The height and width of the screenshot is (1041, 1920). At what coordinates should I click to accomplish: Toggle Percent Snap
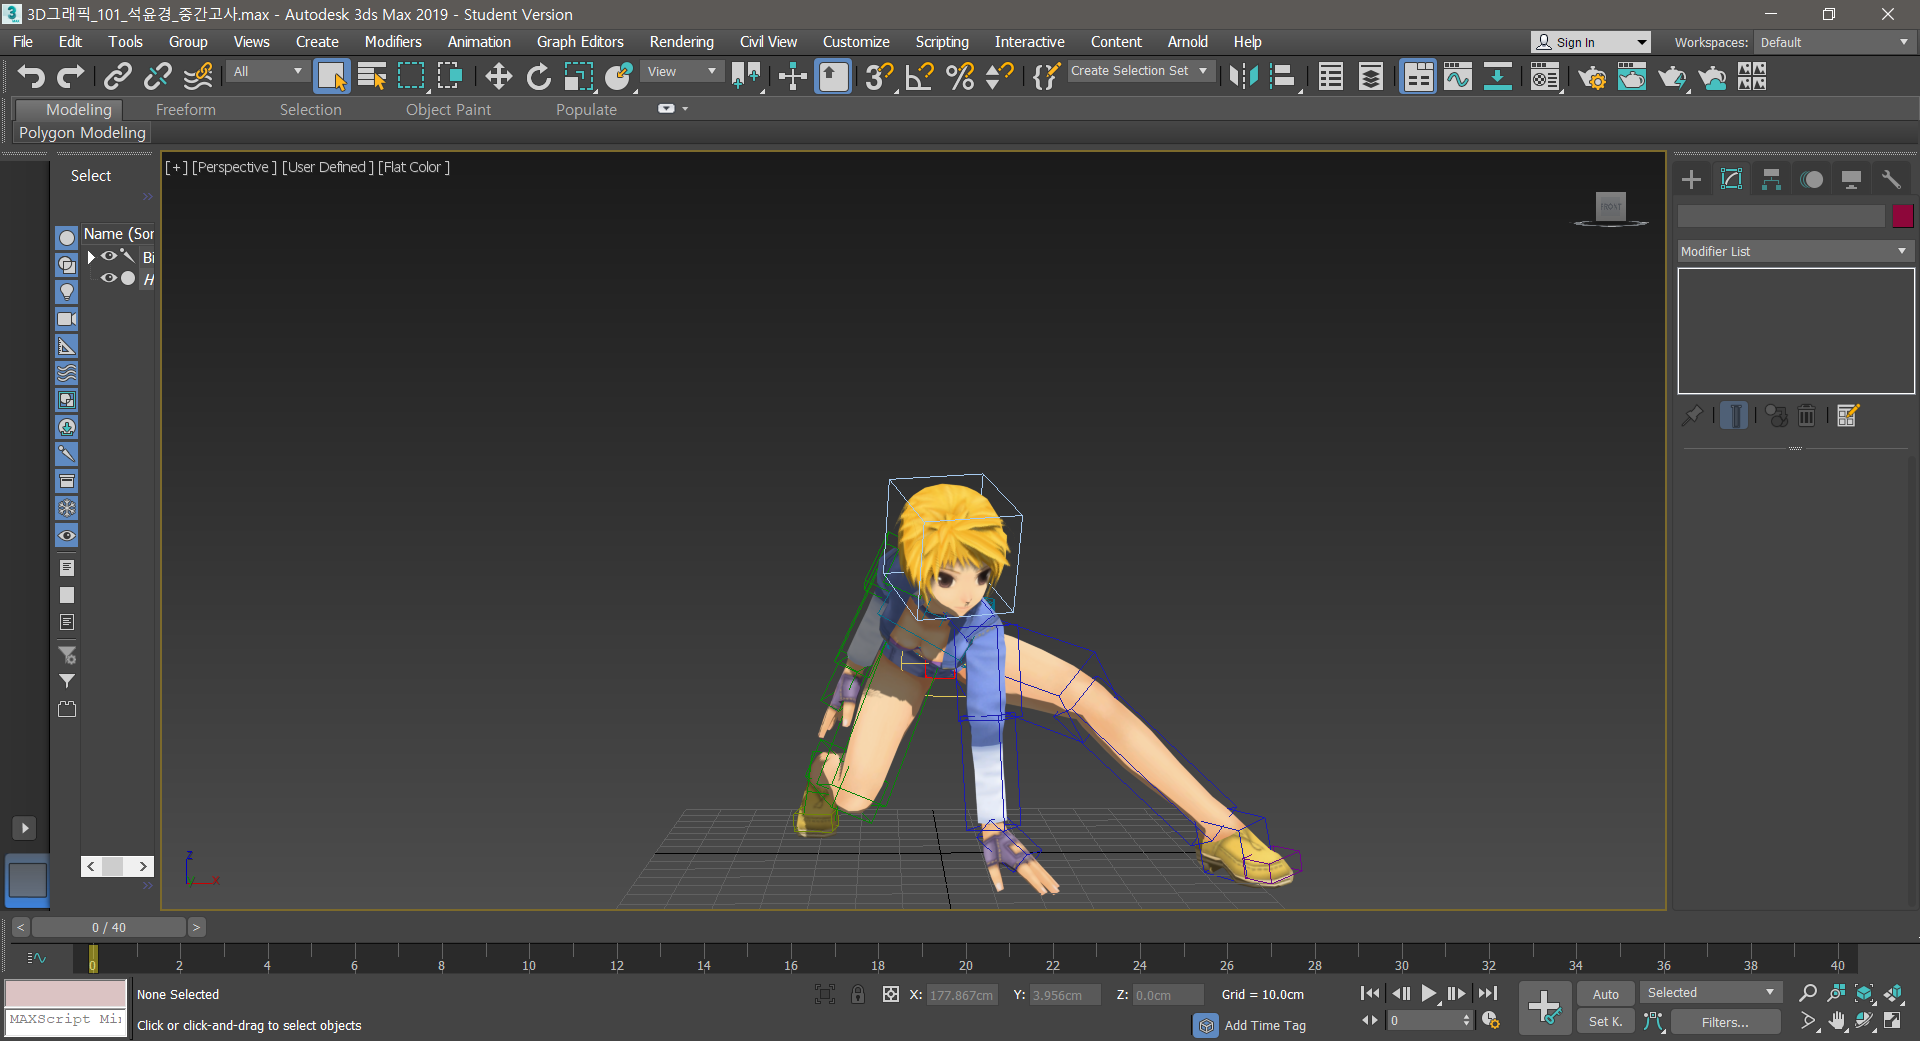960,77
